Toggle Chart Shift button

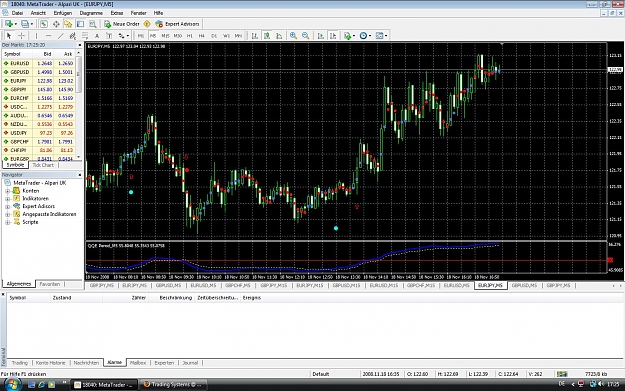coord(333,36)
